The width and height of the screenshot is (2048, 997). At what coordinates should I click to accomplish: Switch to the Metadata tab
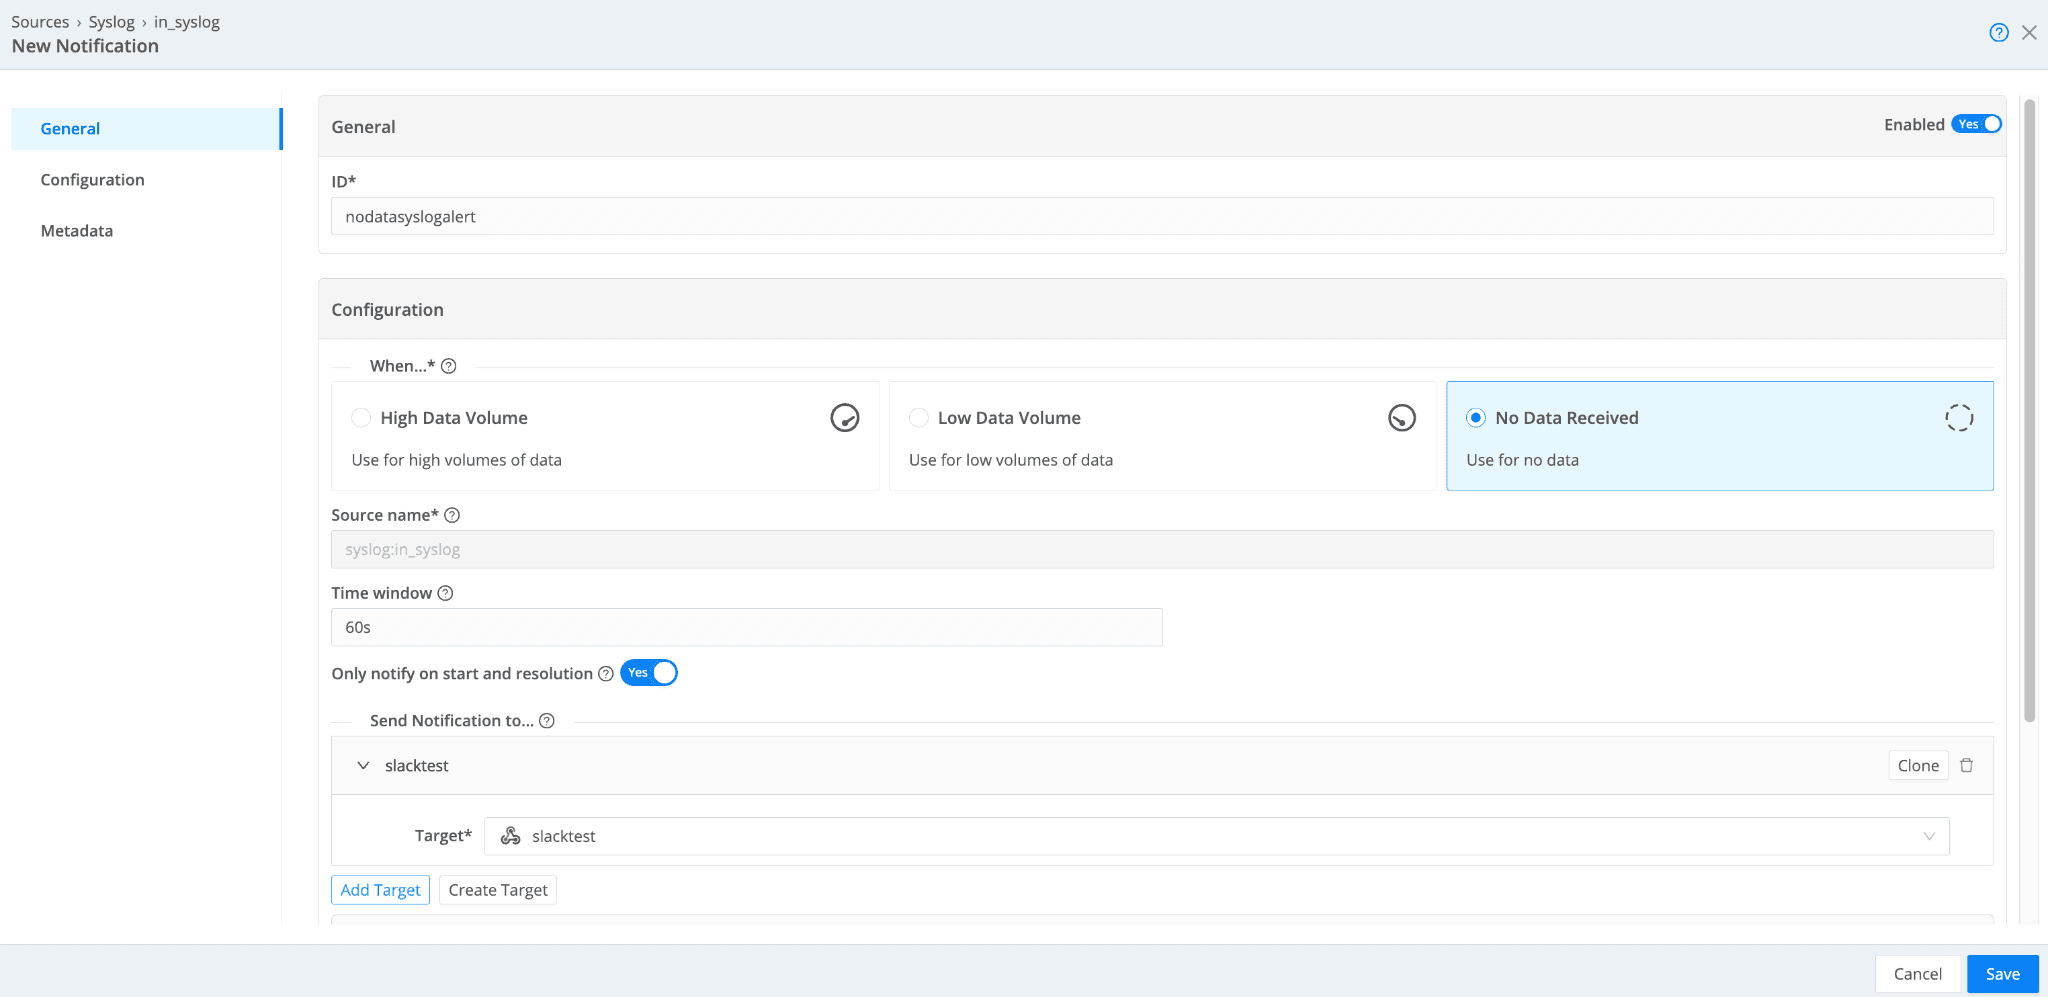coord(77,231)
